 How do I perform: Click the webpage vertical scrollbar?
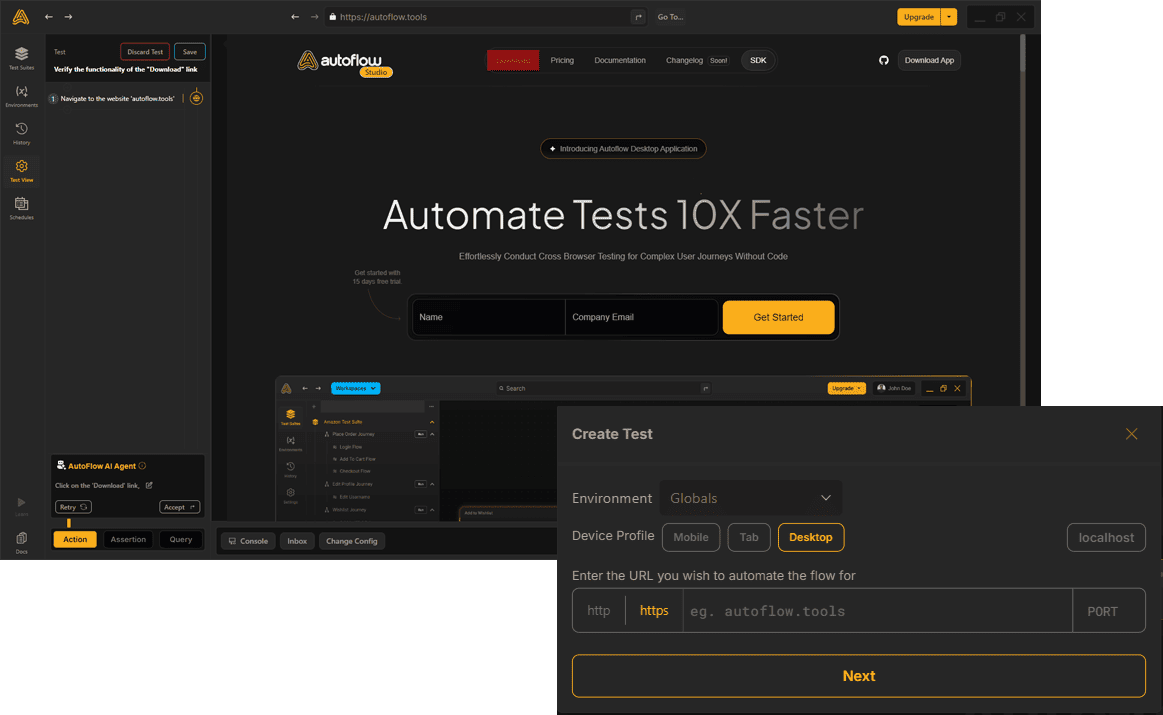pos(1023,54)
